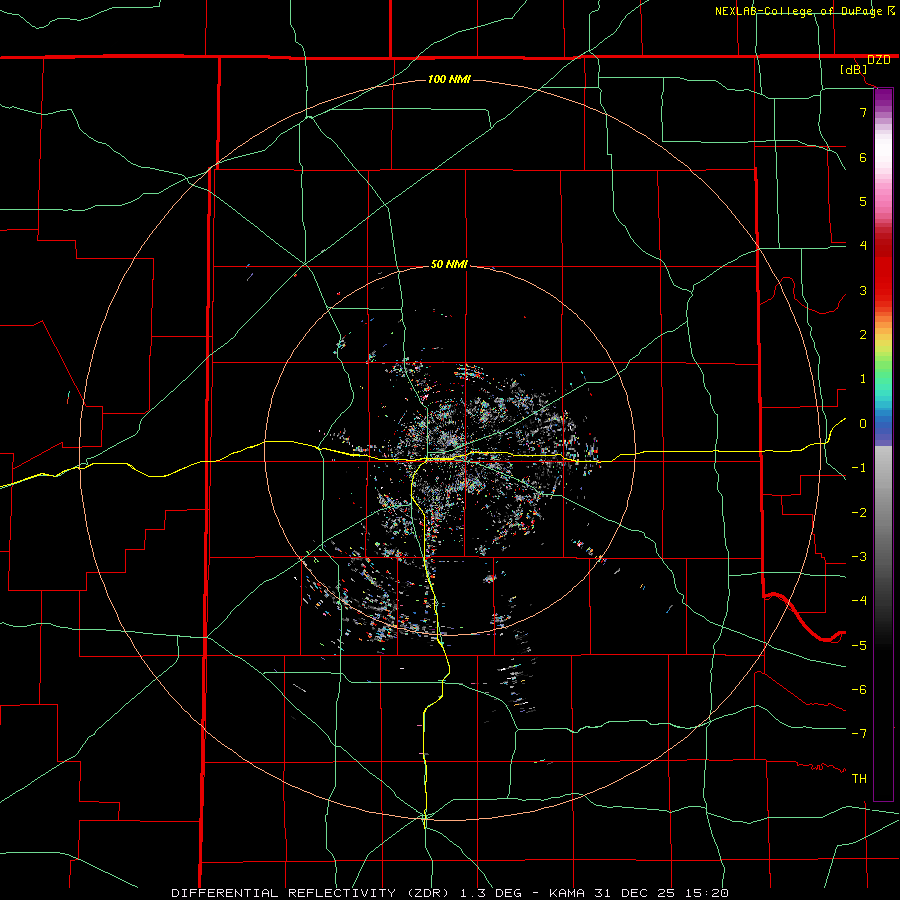Click the product caption at the bottom
Image resolution: width=900 pixels, height=900 pixels.
[x=450, y=893]
